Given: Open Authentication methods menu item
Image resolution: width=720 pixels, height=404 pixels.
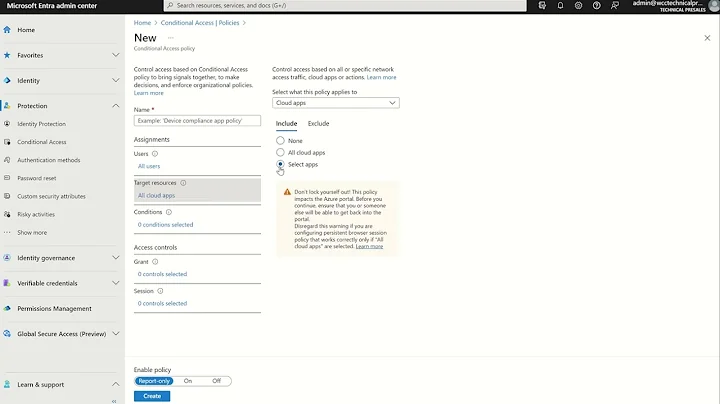Looking at the screenshot, I should [x=49, y=160].
